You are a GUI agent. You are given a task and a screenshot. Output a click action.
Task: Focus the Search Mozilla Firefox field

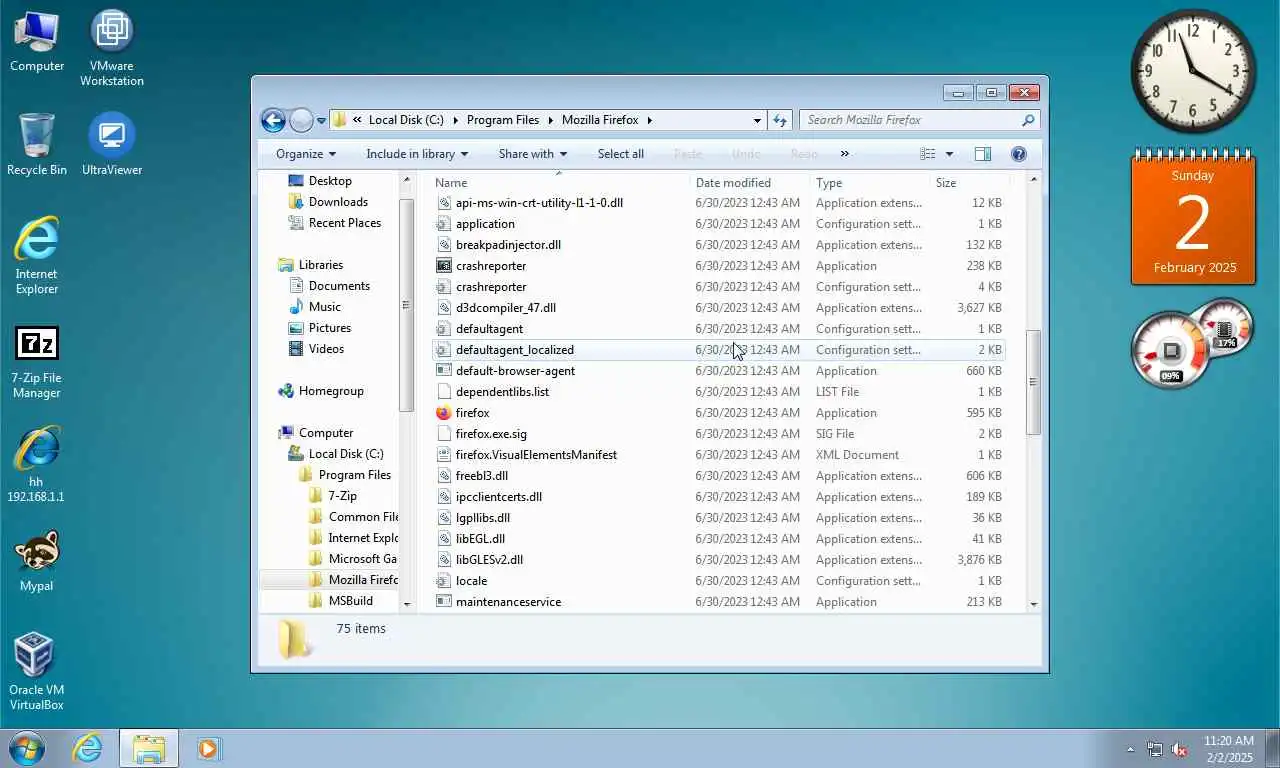[919, 120]
